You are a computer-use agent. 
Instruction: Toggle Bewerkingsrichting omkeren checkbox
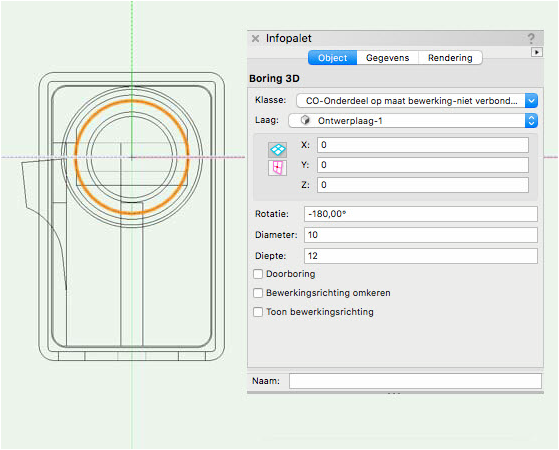pyautogui.click(x=258, y=293)
